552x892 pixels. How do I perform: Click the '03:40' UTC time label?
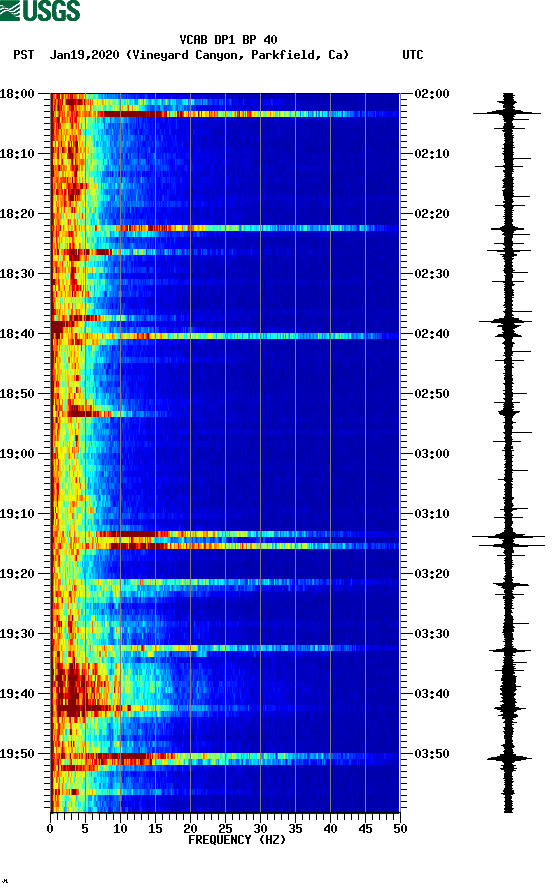point(432,694)
